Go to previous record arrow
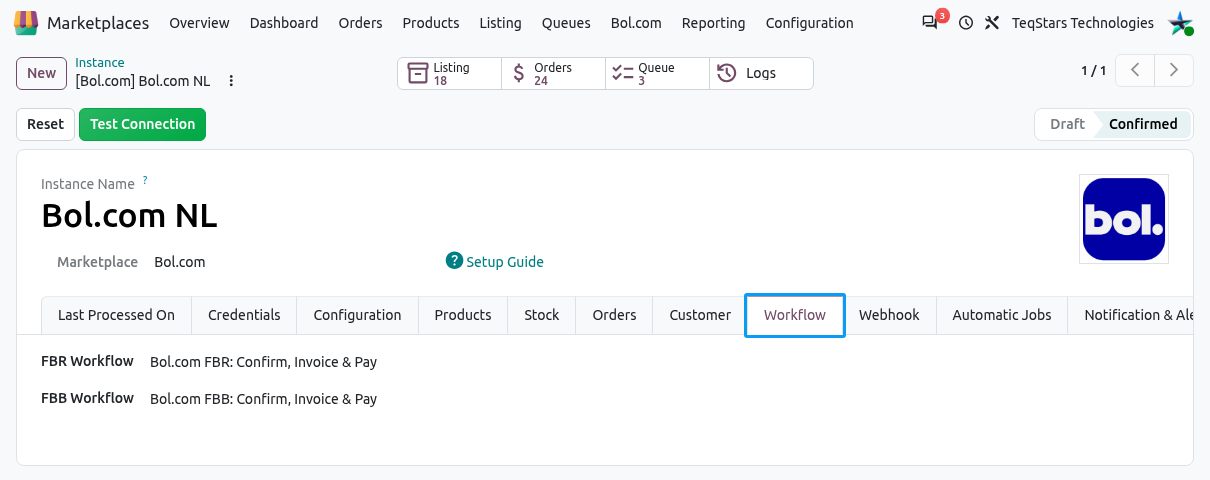The image size is (1210, 480). tap(1135, 70)
